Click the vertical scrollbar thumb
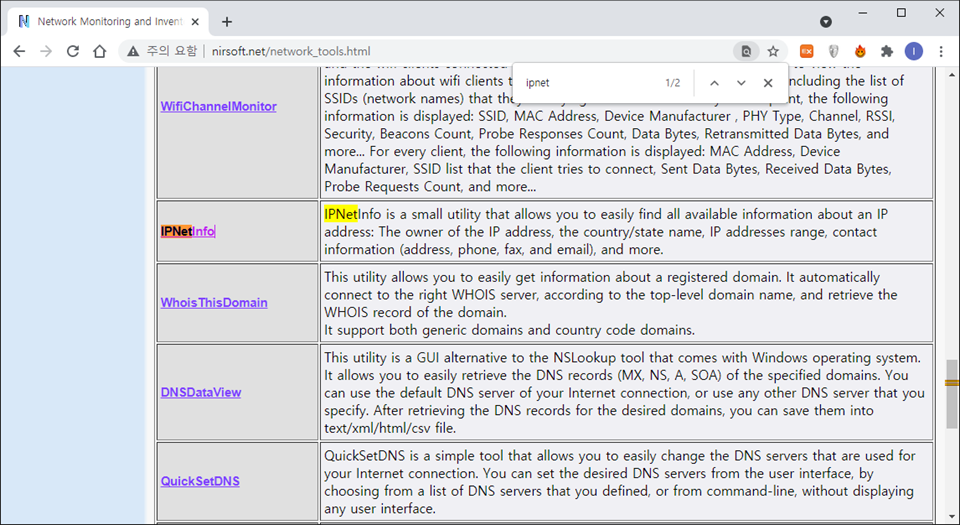Image resolution: width=960 pixels, height=525 pixels. pos(951,393)
